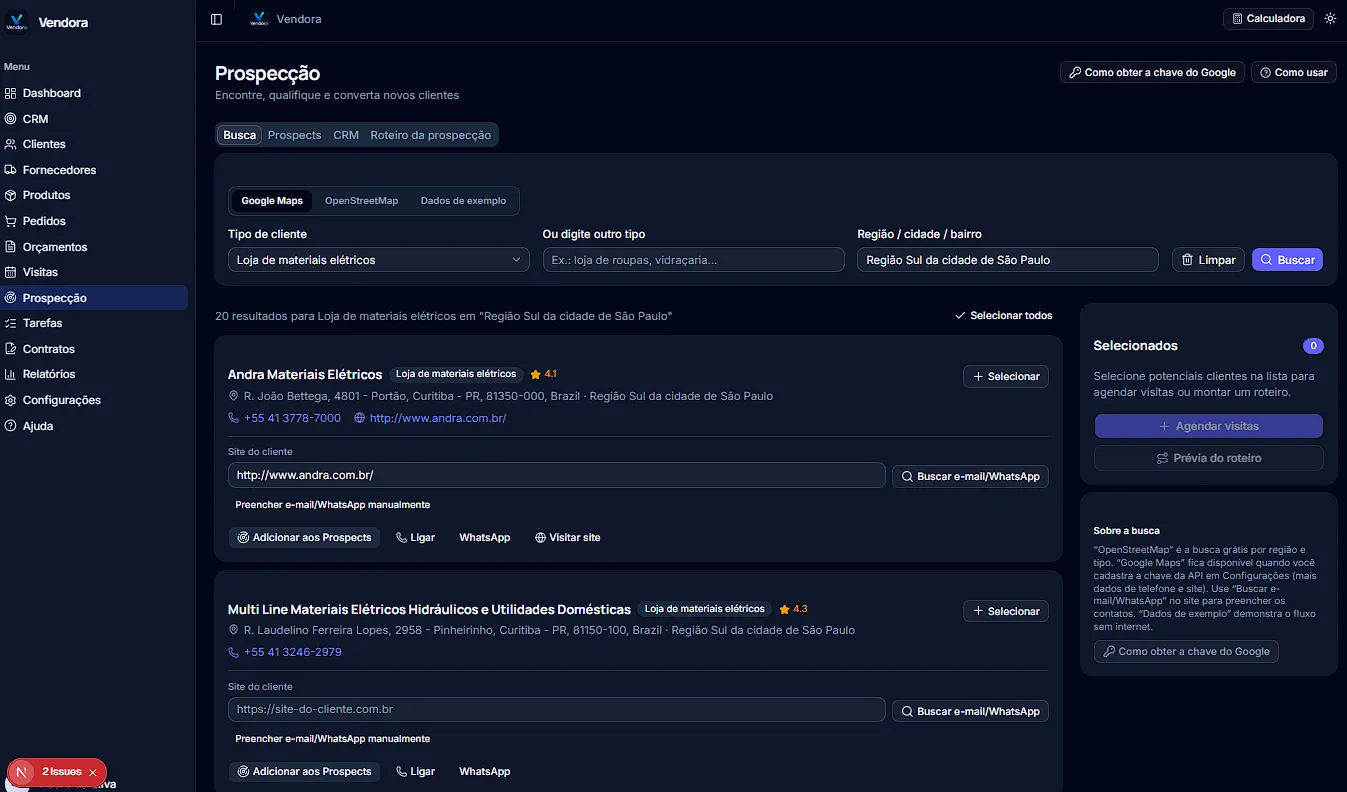Open Ajuda help page

tap(94, 426)
